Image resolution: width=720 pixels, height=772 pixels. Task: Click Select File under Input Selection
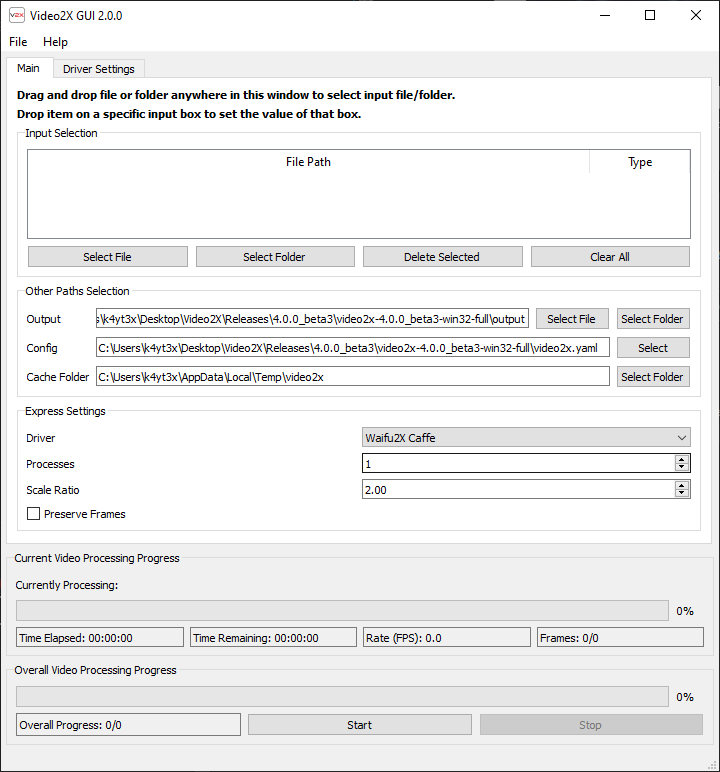click(107, 257)
